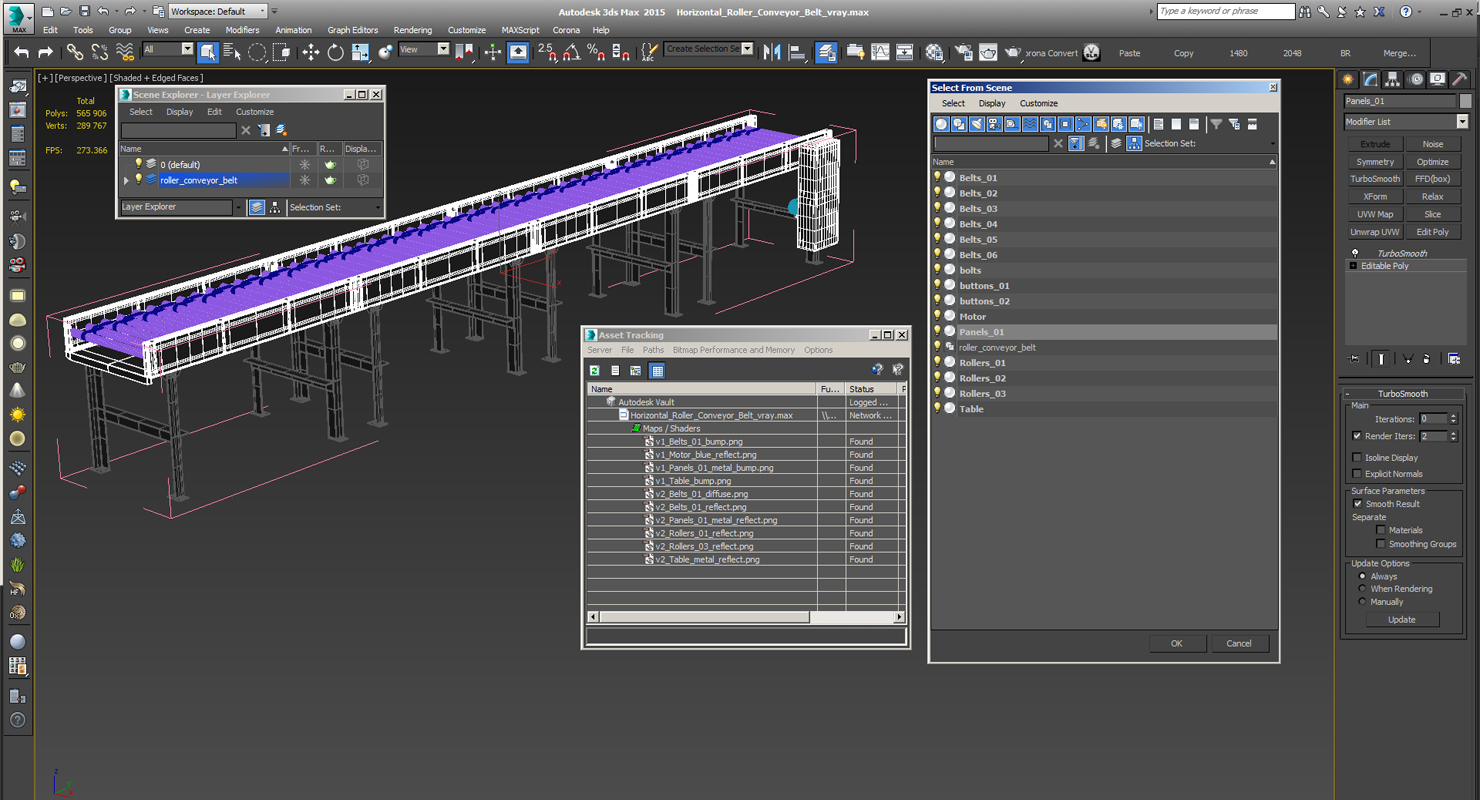Open the Material Editor

coord(934,52)
